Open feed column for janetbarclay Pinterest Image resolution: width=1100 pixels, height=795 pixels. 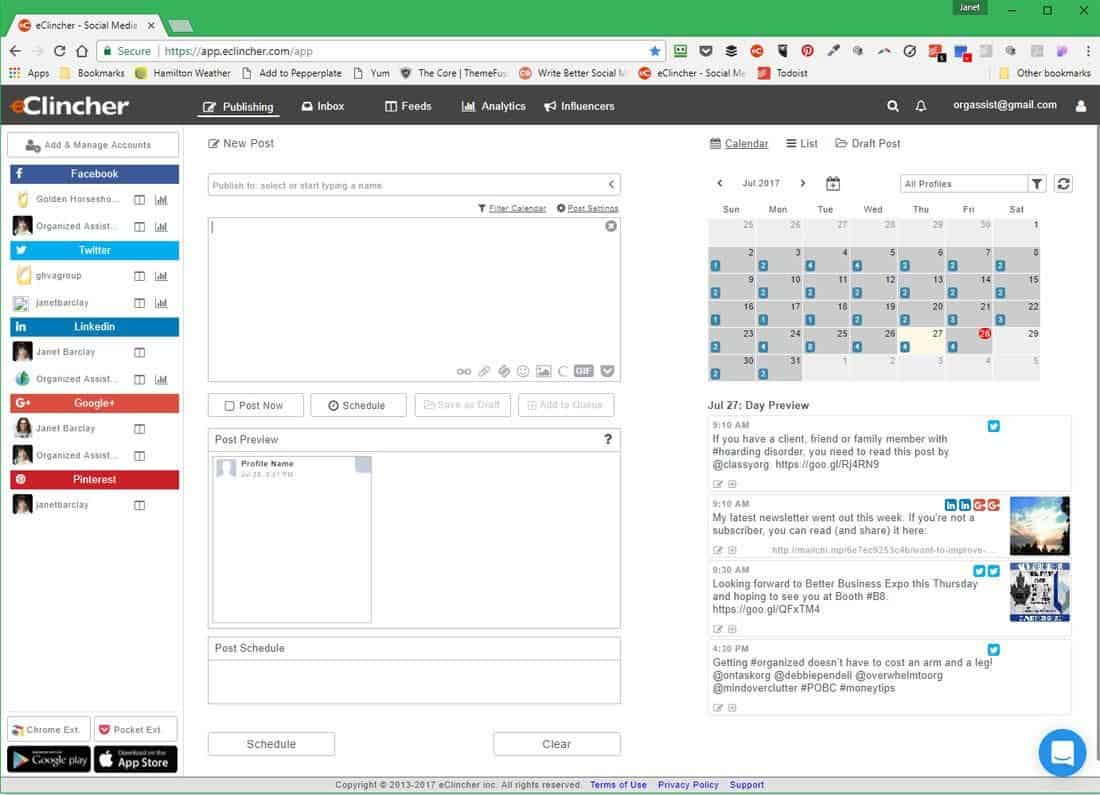140,505
